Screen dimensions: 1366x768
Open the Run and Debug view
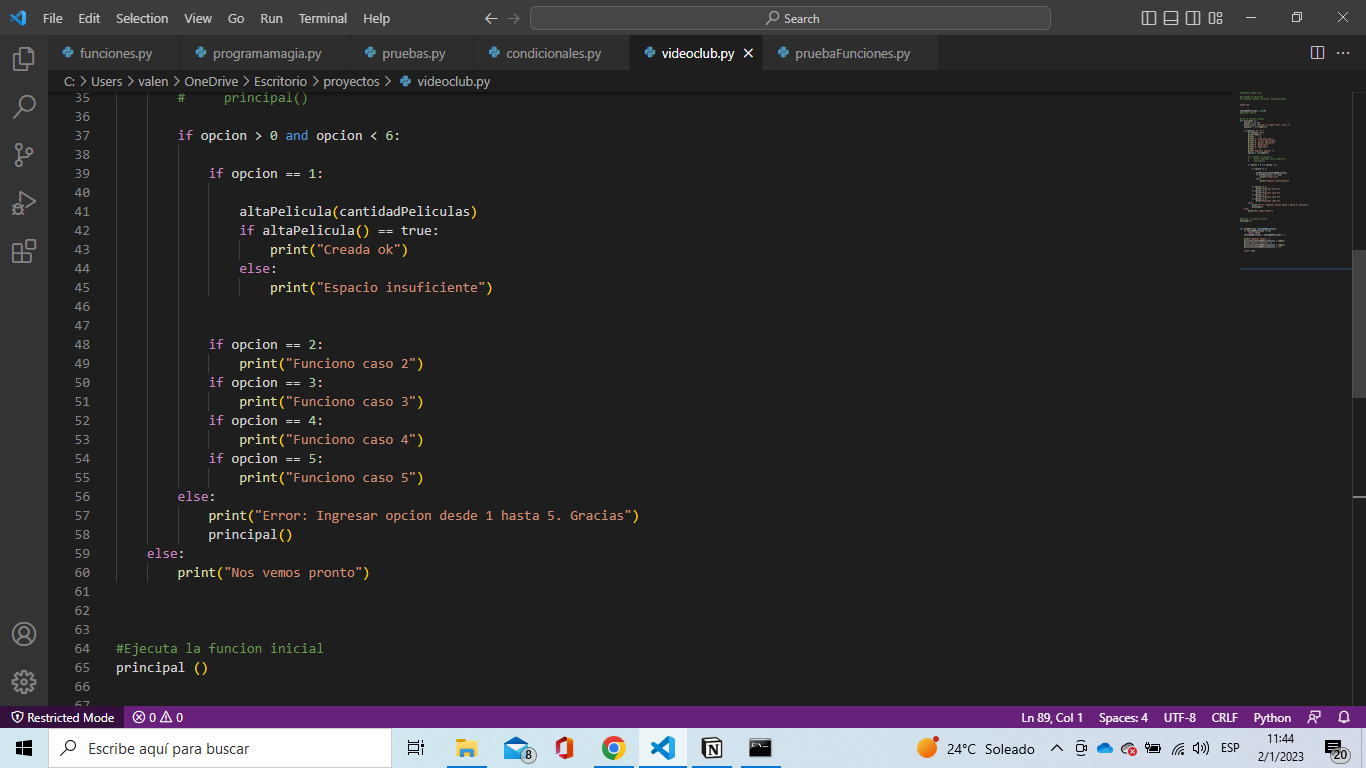24,203
